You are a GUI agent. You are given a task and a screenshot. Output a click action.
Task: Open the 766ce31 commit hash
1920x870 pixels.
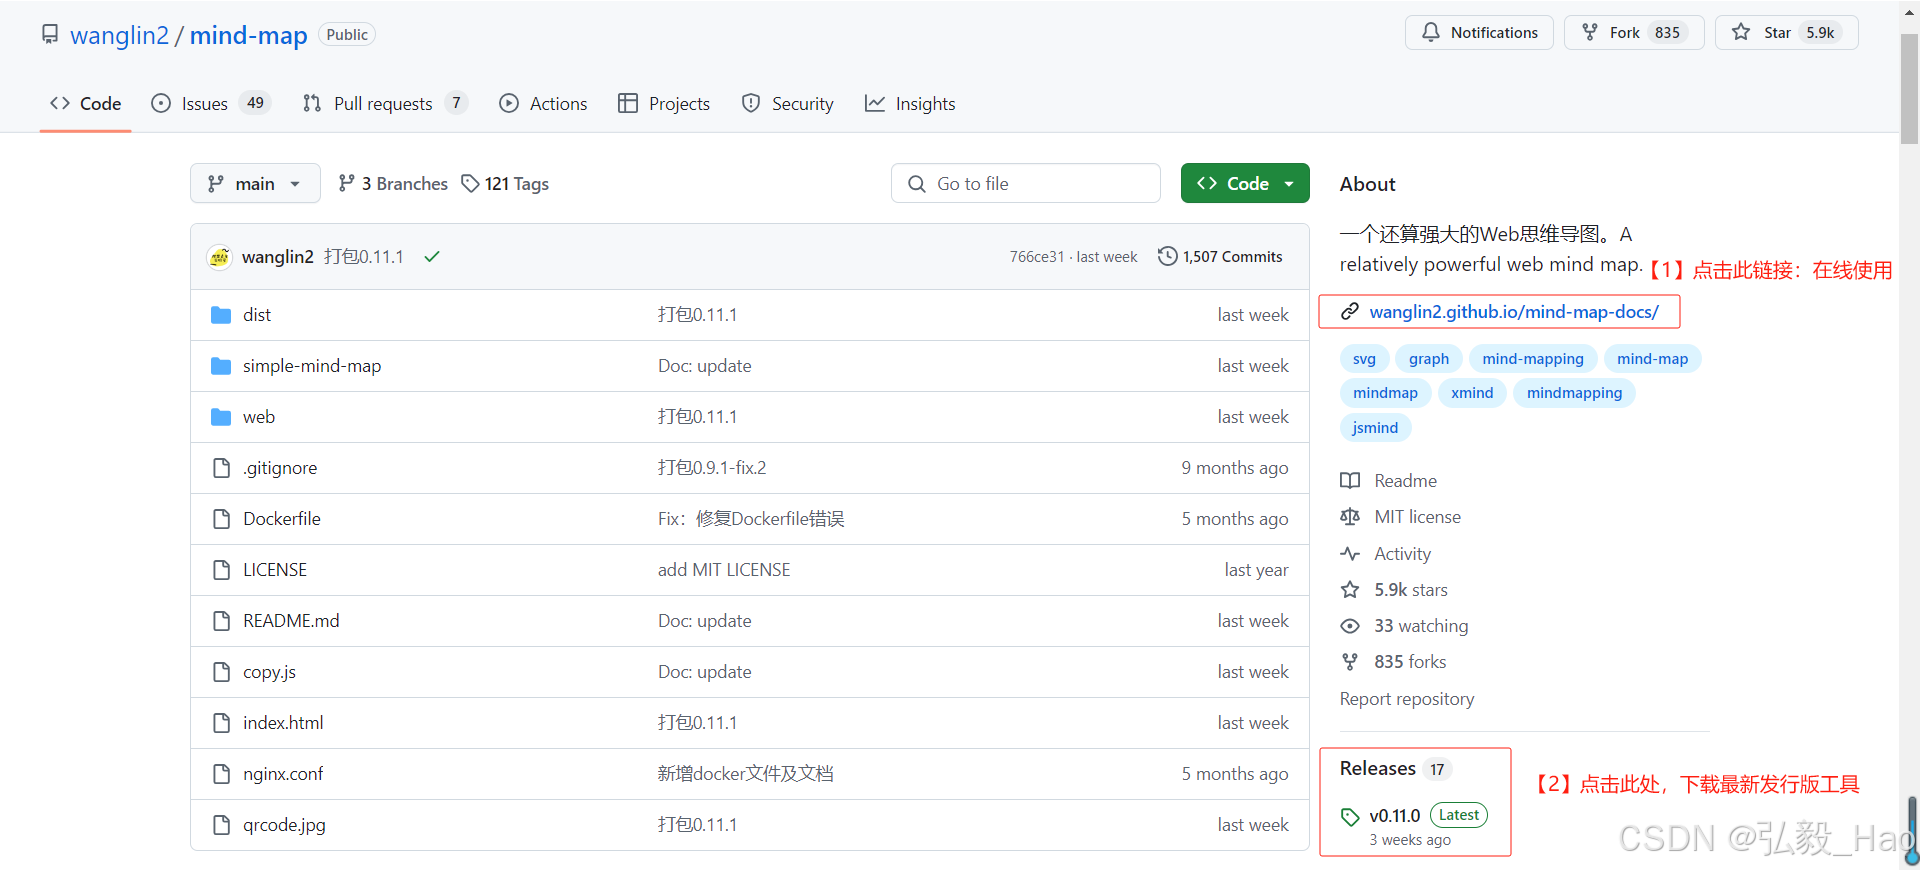1037,257
